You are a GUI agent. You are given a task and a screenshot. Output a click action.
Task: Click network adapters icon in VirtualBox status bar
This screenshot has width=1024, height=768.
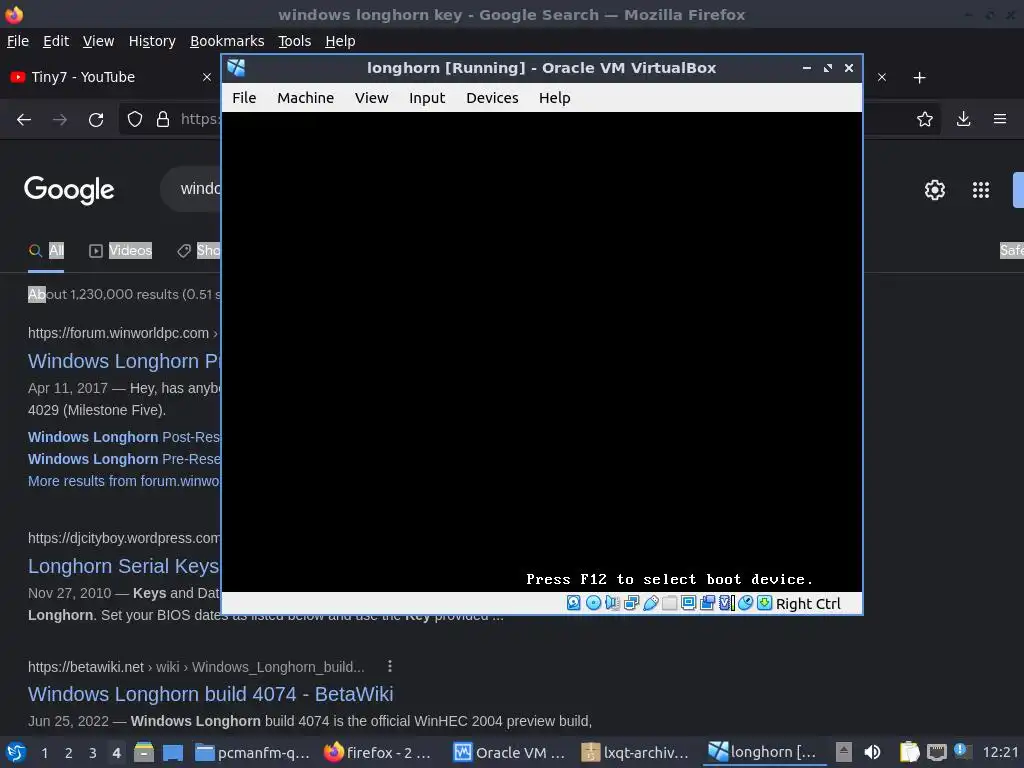(x=631, y=603)
